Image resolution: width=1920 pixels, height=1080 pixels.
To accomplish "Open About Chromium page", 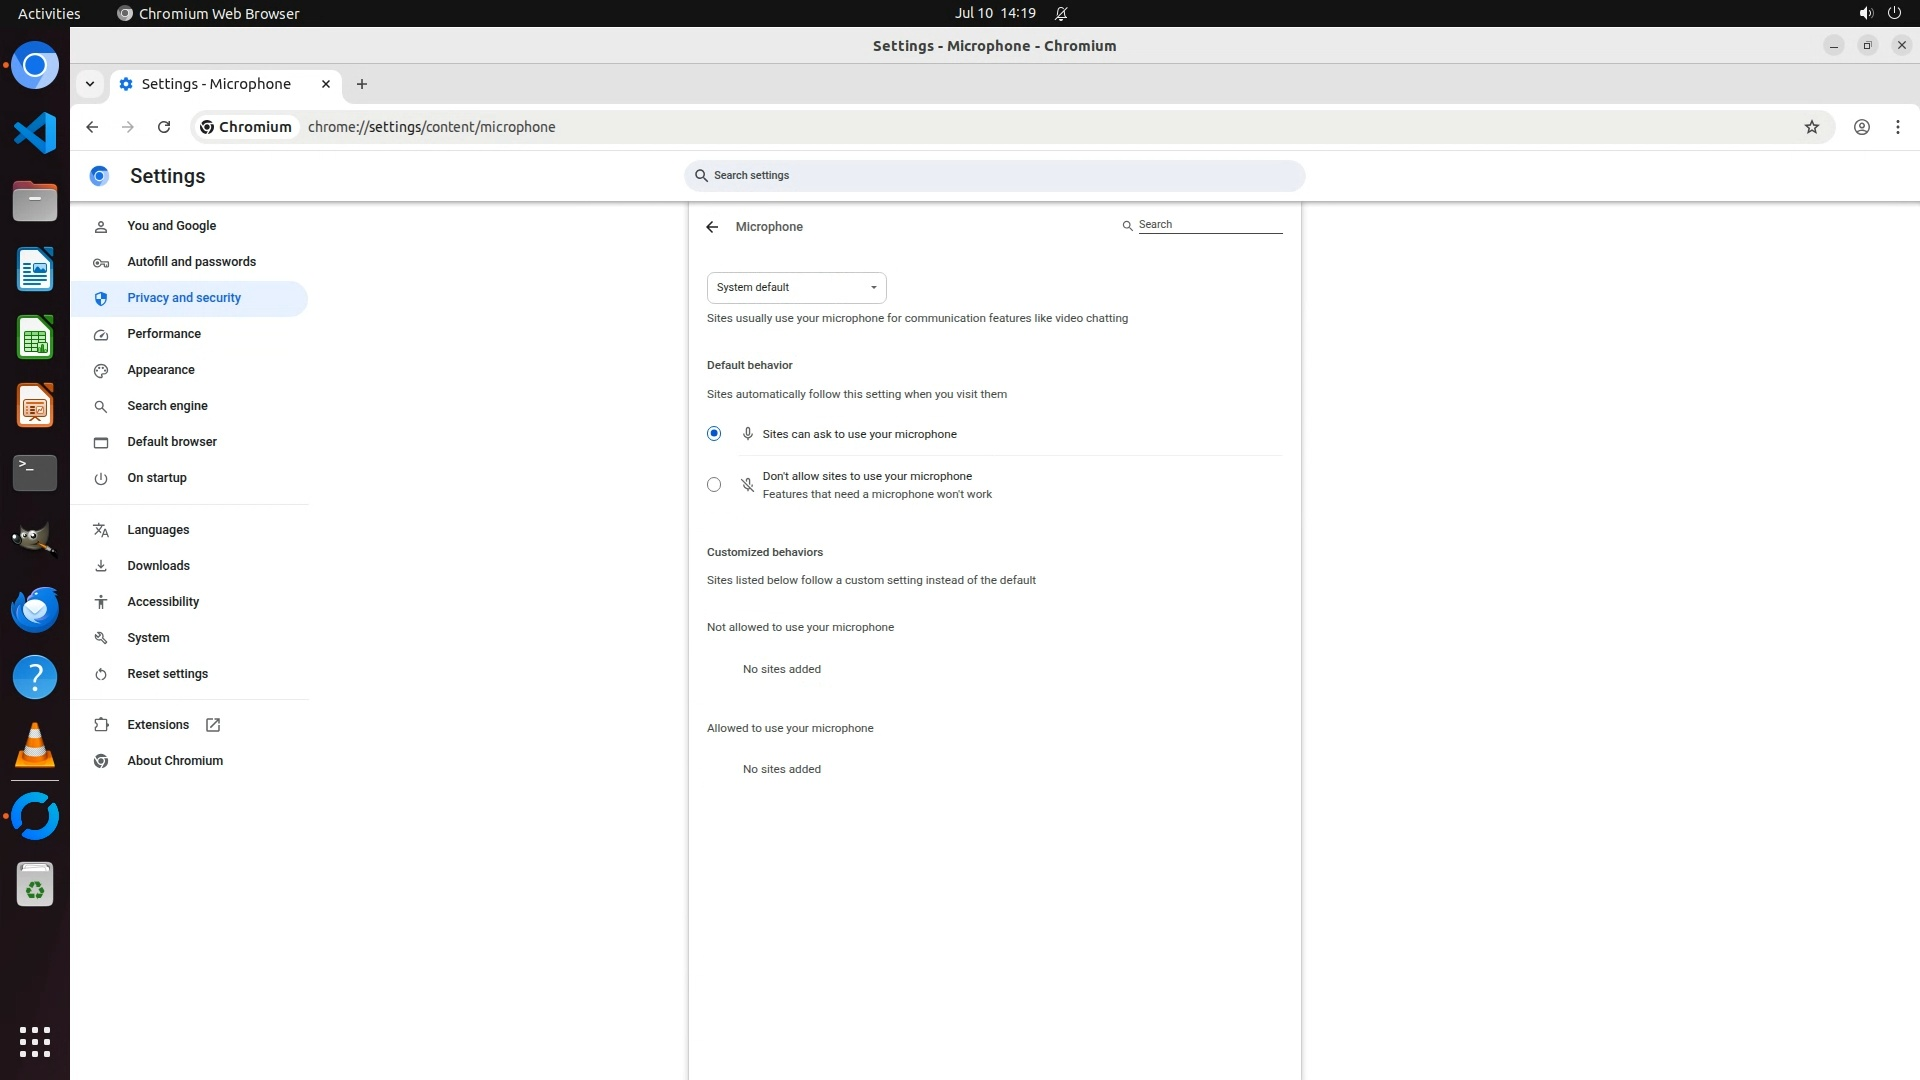I will [x=175, y=761].
